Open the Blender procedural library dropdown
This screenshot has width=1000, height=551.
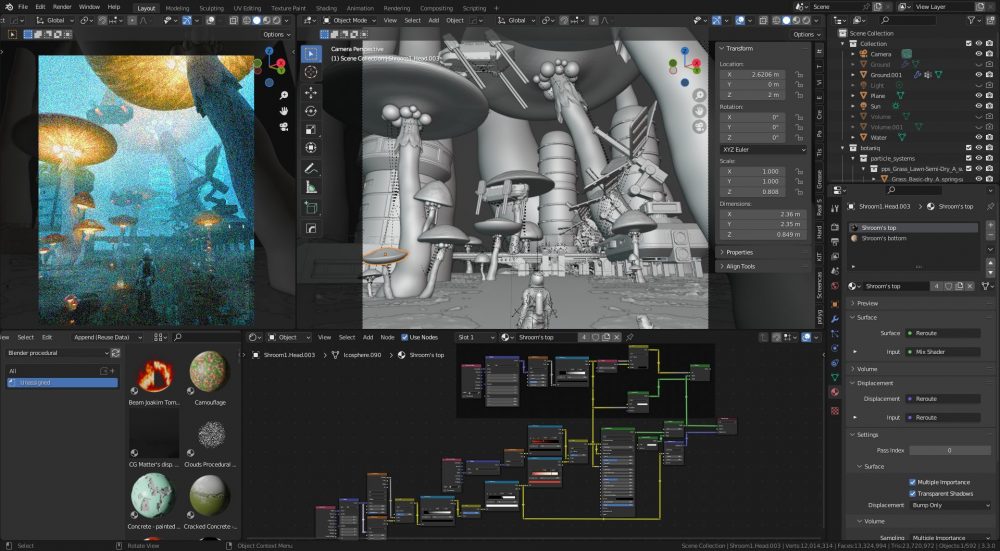[x=57, y=353]
